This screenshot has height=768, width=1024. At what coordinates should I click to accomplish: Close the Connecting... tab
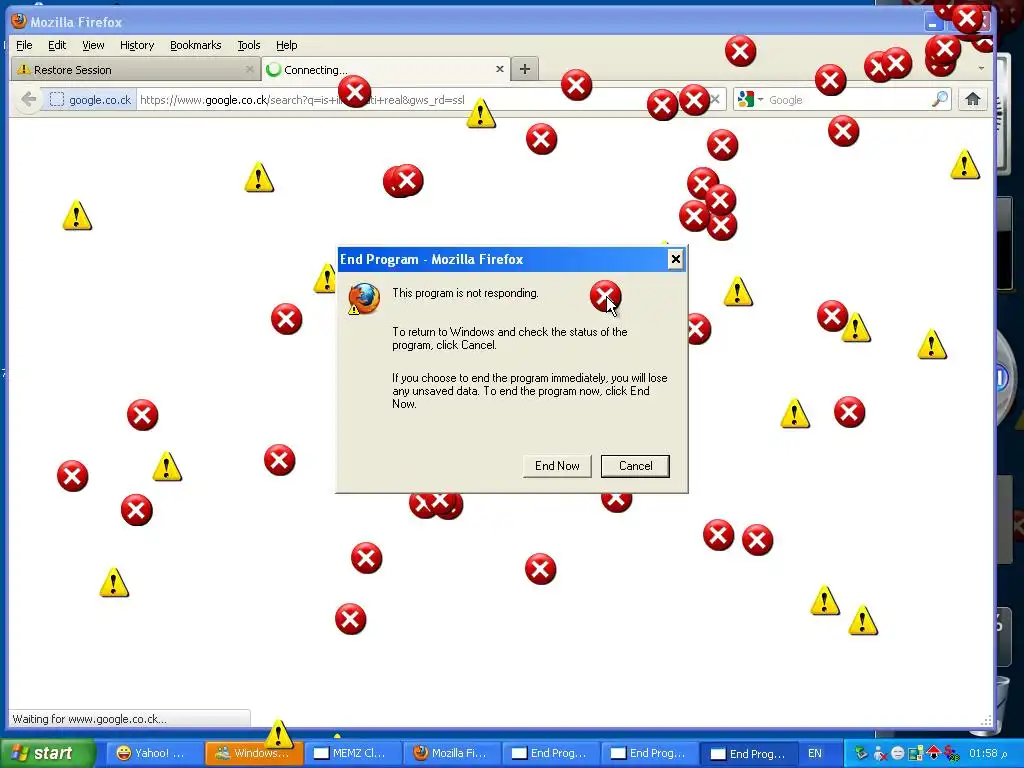click(x=500, y=69)
